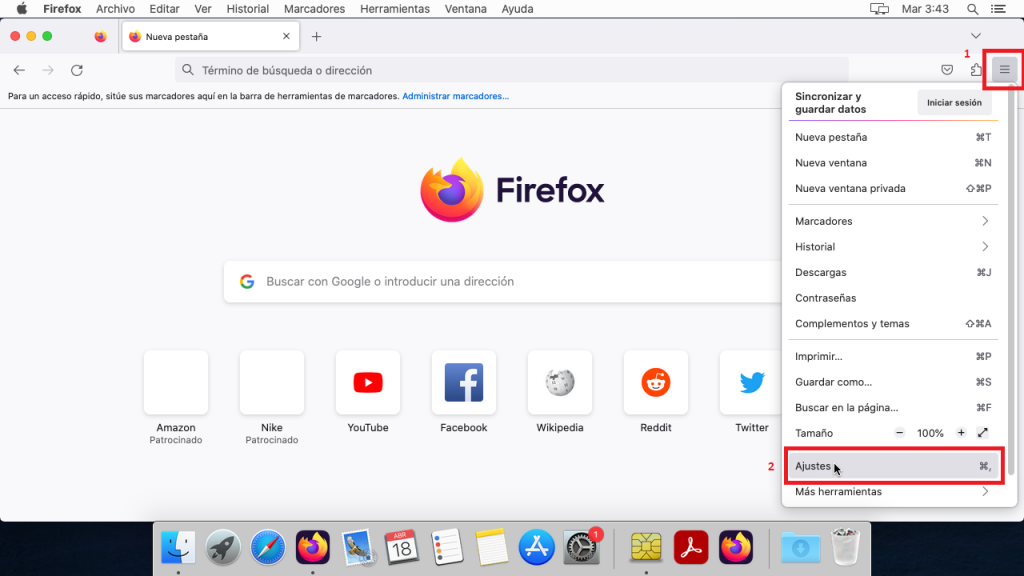Click the Firefox View pinned icon
This screenshot has height=576, width=1024.
(100, 37)
